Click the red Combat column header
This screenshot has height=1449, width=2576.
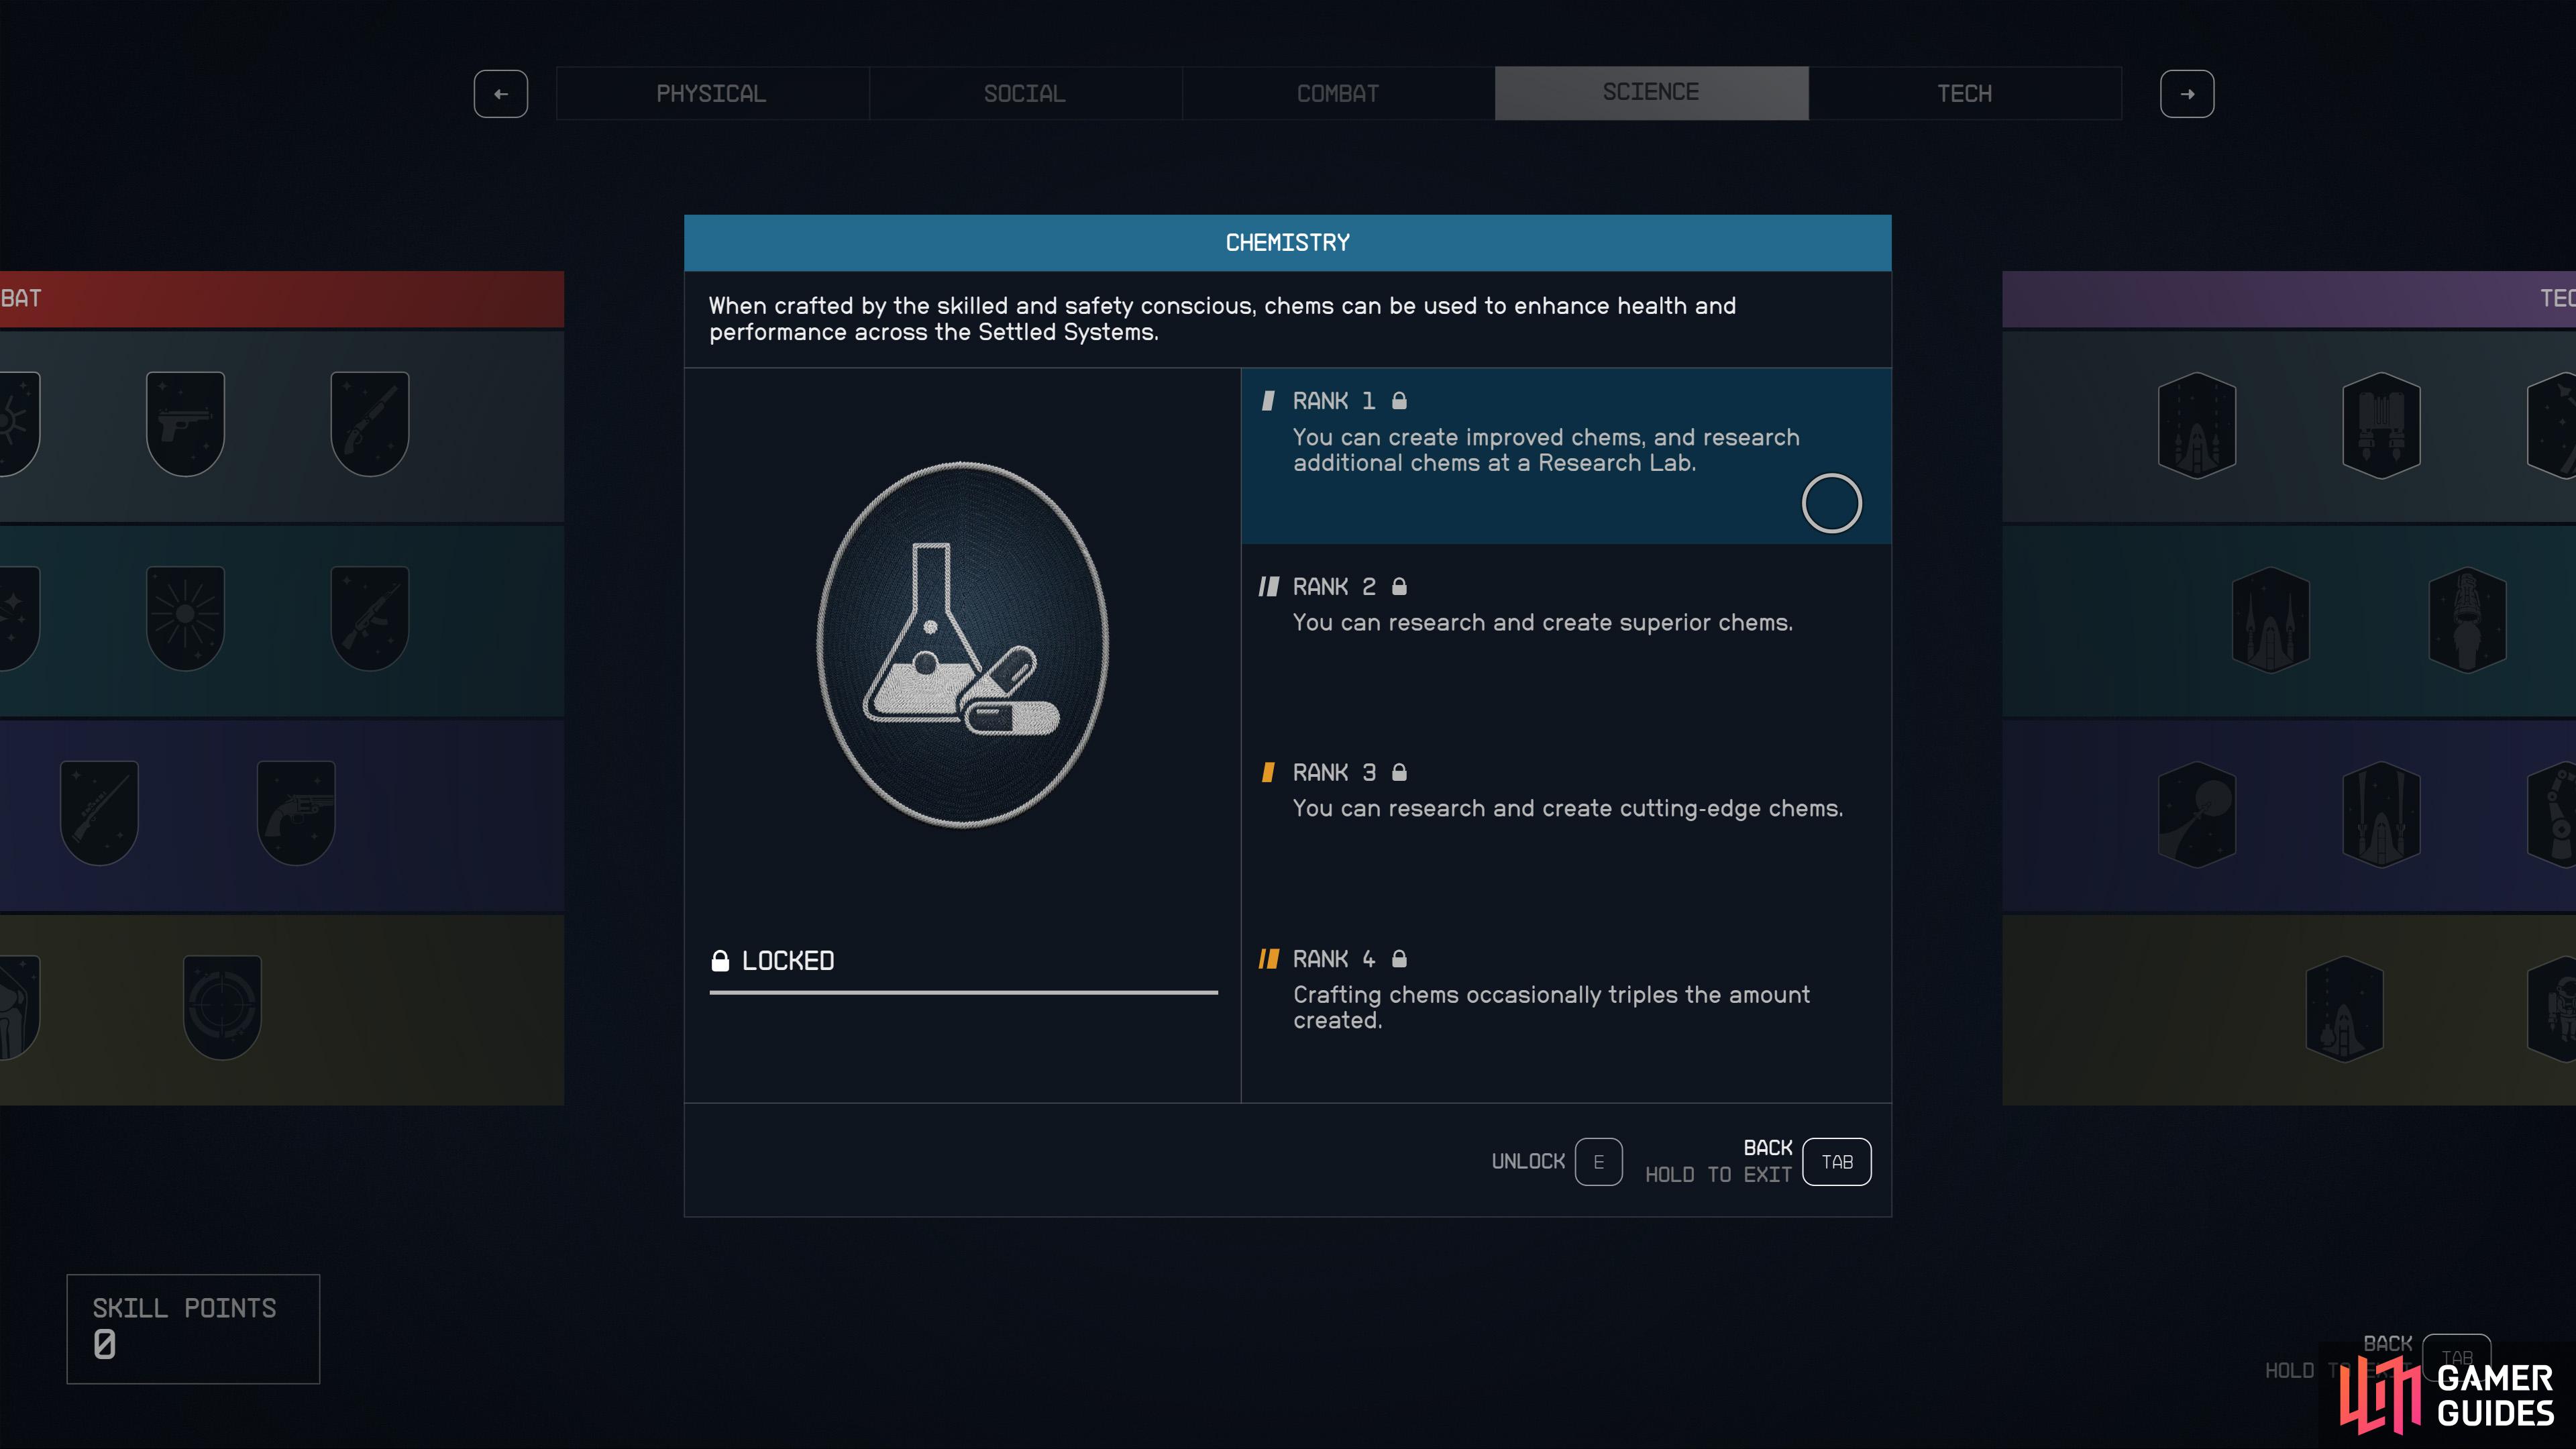282,298
